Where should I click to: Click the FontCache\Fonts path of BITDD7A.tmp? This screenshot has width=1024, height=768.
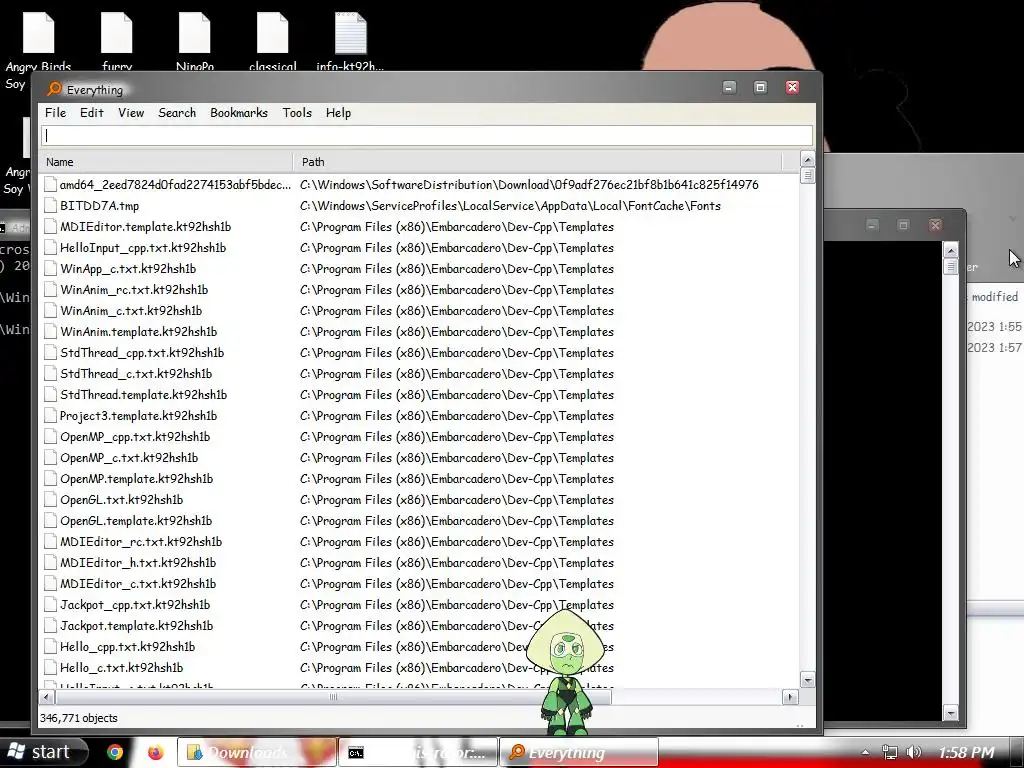(510, 206)
